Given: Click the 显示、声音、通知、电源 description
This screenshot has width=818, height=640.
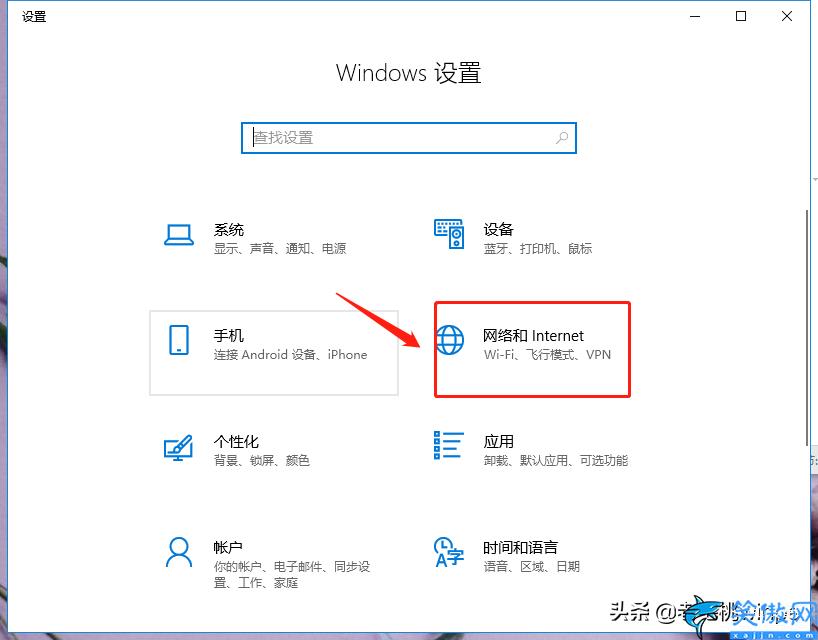Looking at the screenshot, I should pos(280,249).
